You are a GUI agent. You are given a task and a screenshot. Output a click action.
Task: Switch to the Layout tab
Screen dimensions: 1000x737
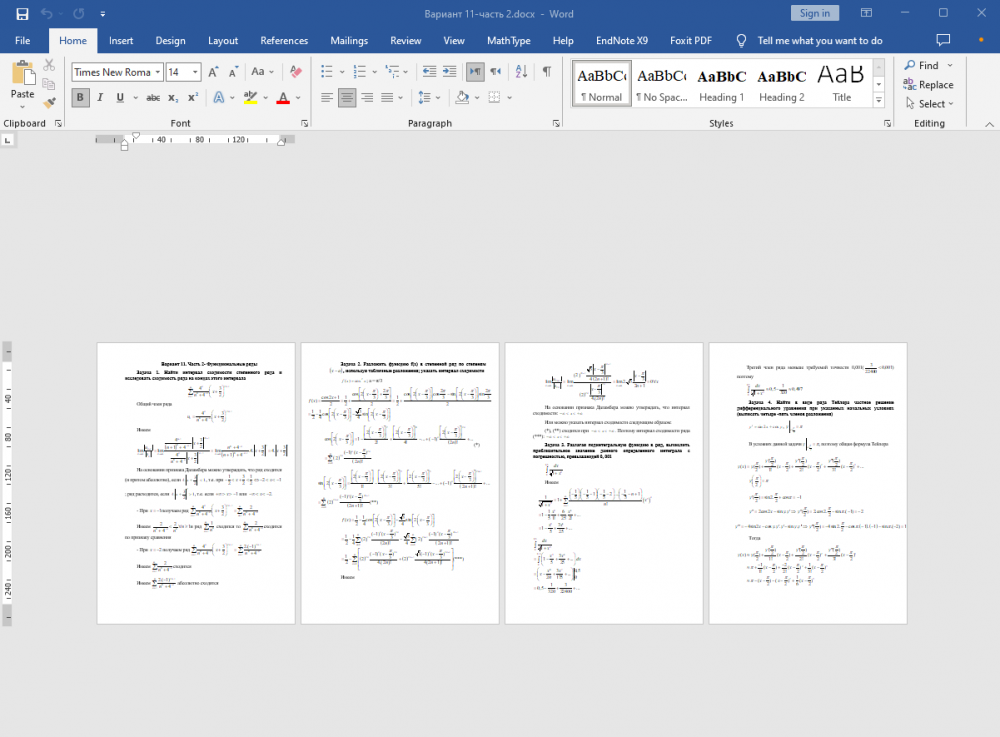(223, 40)
